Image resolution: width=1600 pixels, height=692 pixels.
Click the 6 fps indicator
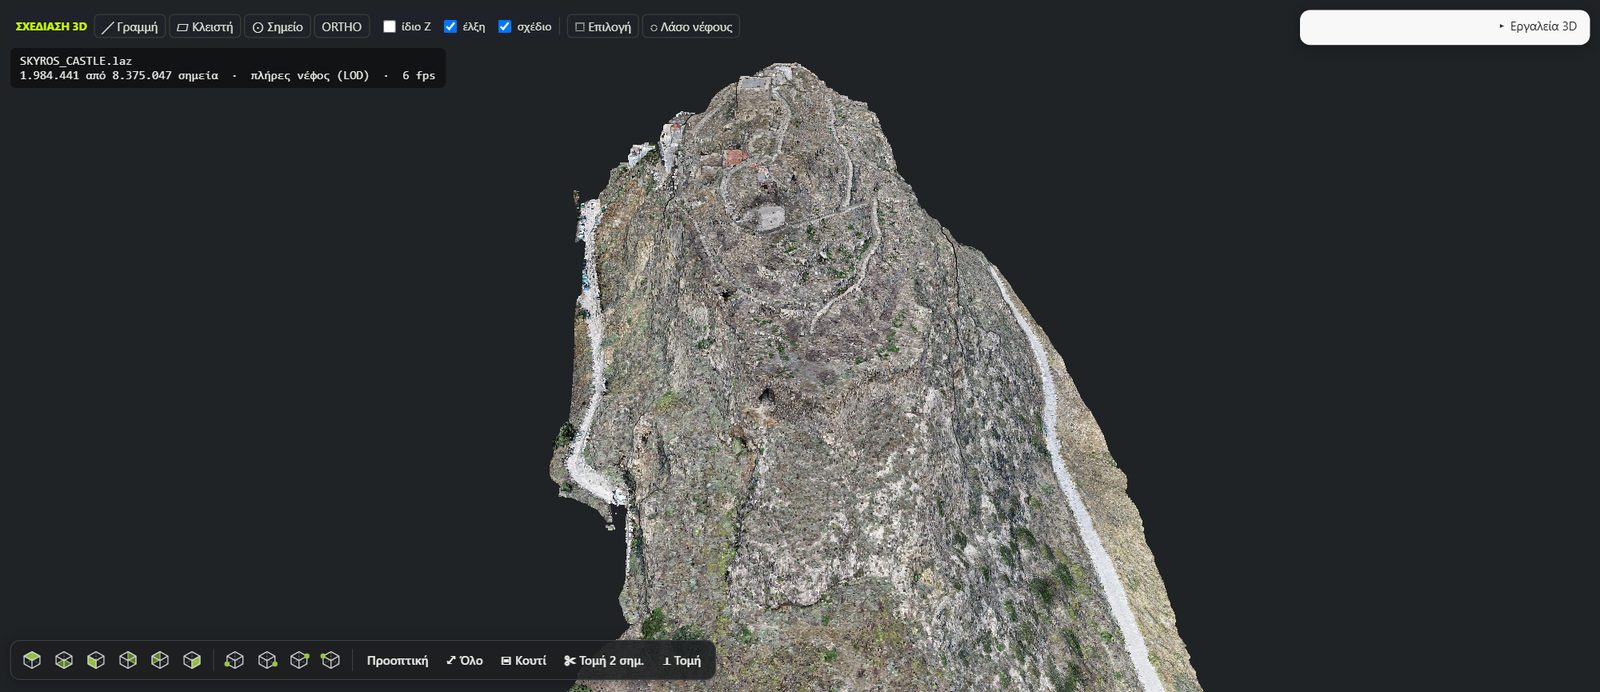419,76
